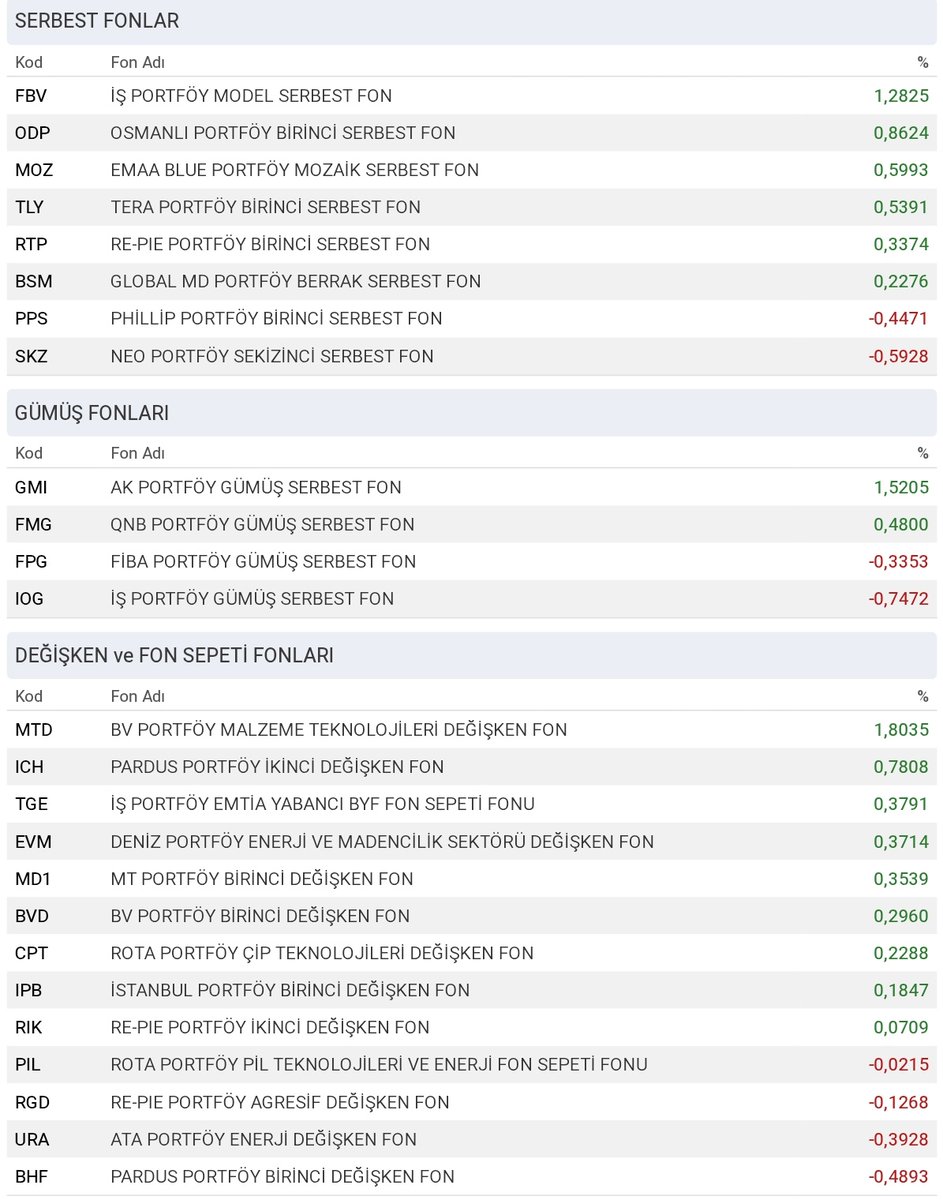This screenshot has width=943, height=1200.
Task: Open İSTANBUL PORTFÖY BİRİNCİ DEĞİŞKEN FON
Action: point(290,990)
